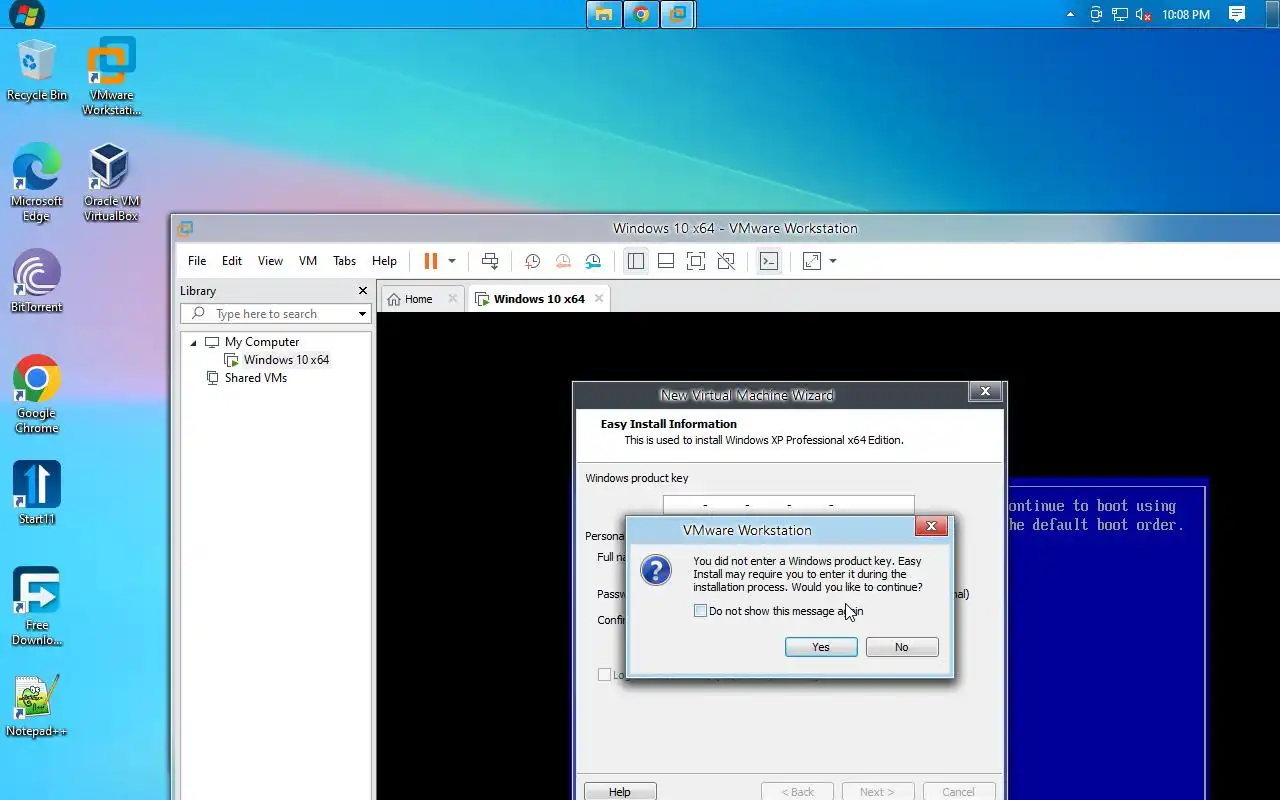Click No in the VMware Workstation dialog
Screen dimensions: 1280x800
tap(902, 647)
